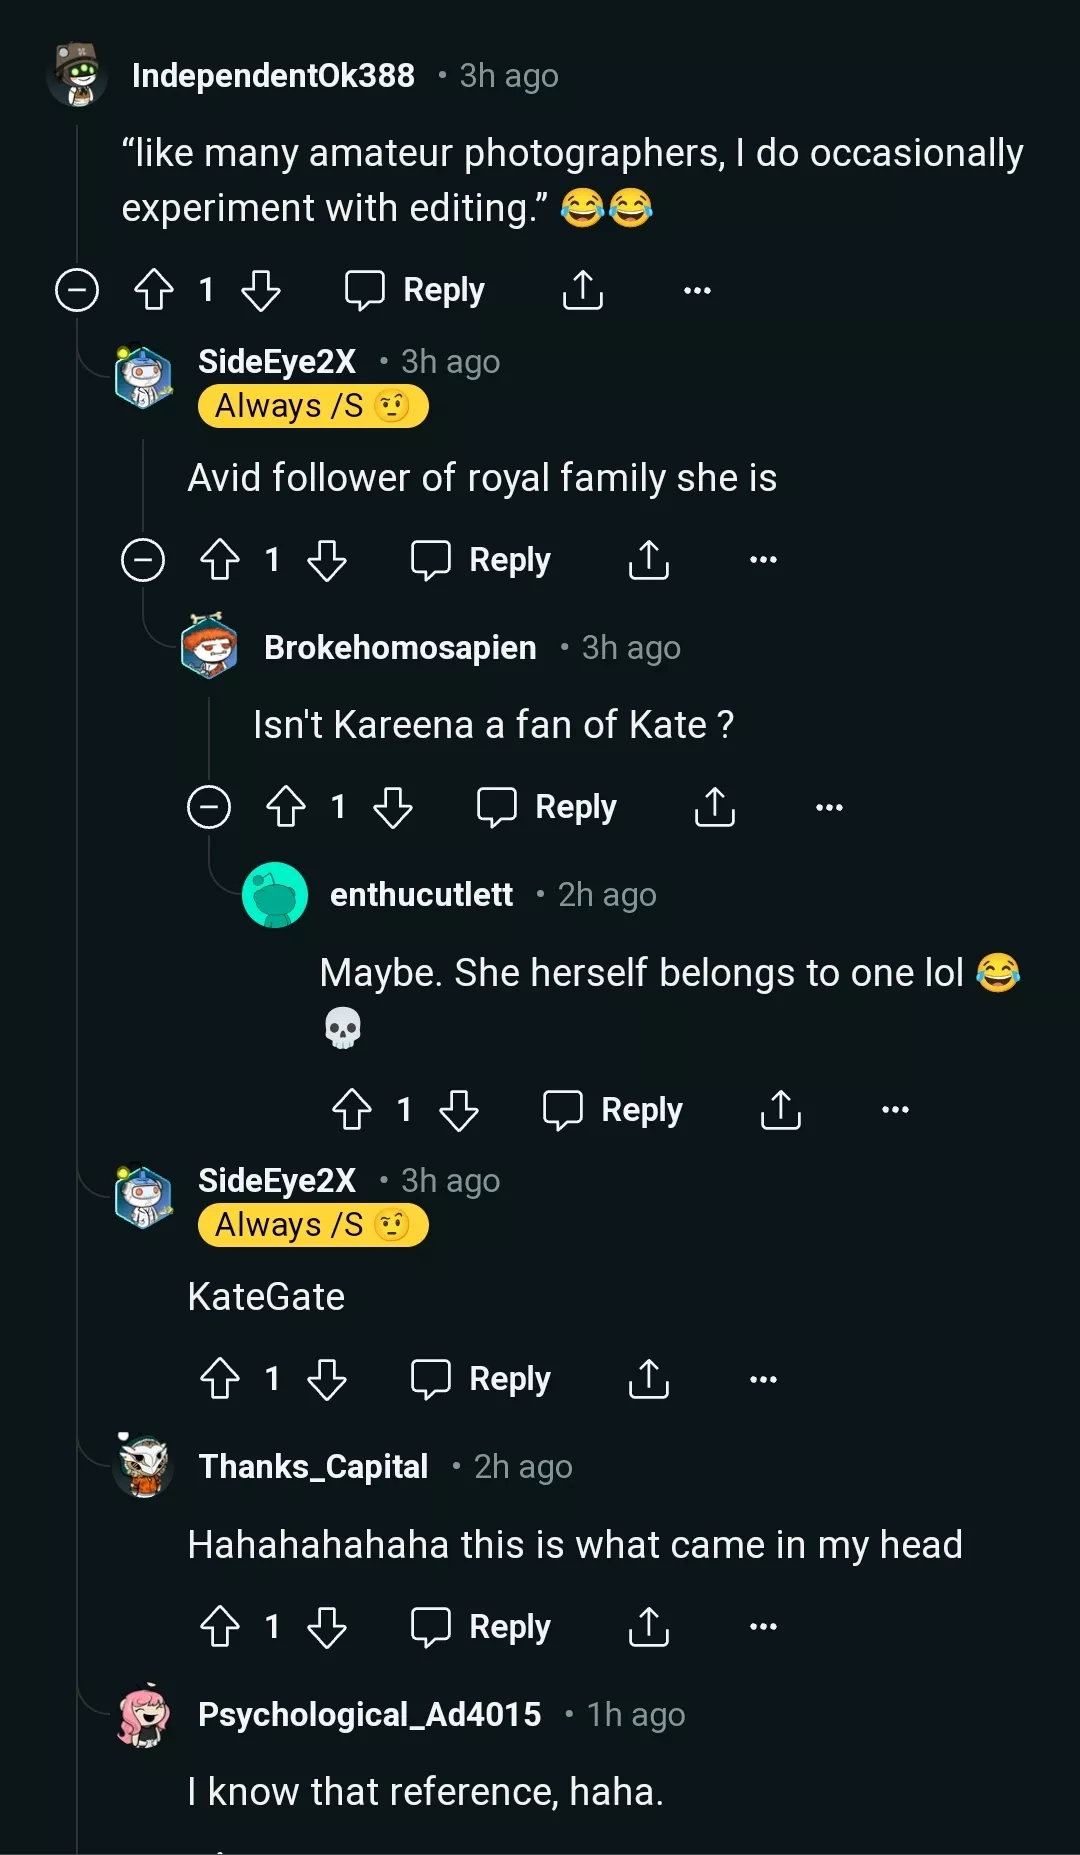
Task: Upvote the 'Avid follower of royal family' comment
Action: [x=220, y=560]
